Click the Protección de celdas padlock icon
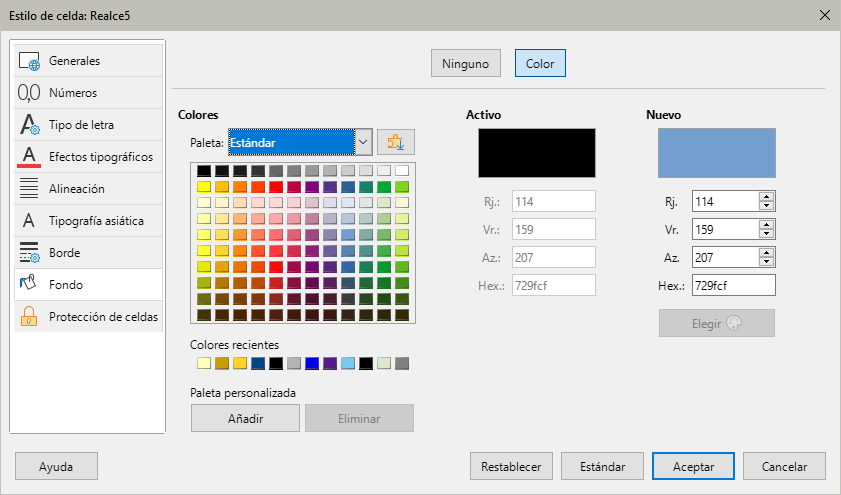This screenshot has height=495, width=841. pos(29,317)
